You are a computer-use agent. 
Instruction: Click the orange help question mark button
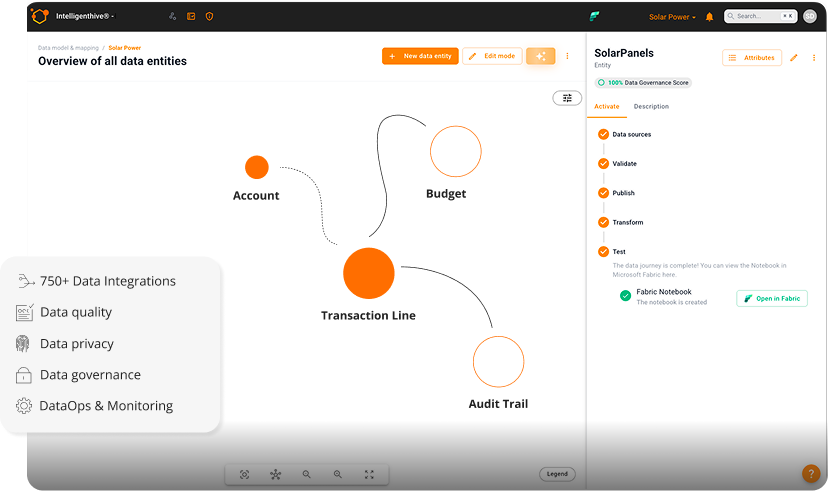810,473
